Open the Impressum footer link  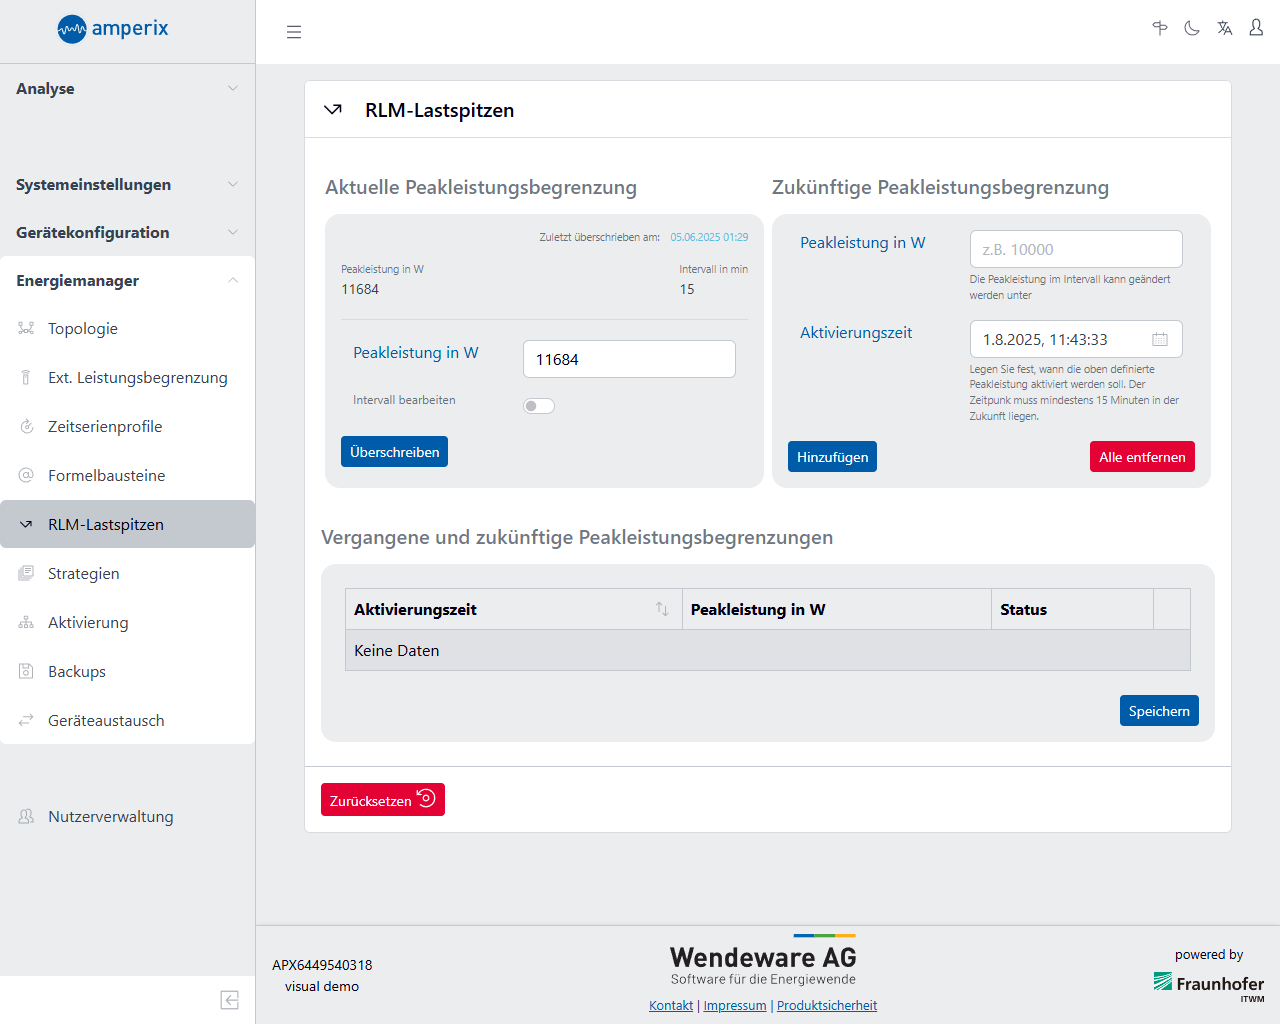click(x=734, y=1006)
